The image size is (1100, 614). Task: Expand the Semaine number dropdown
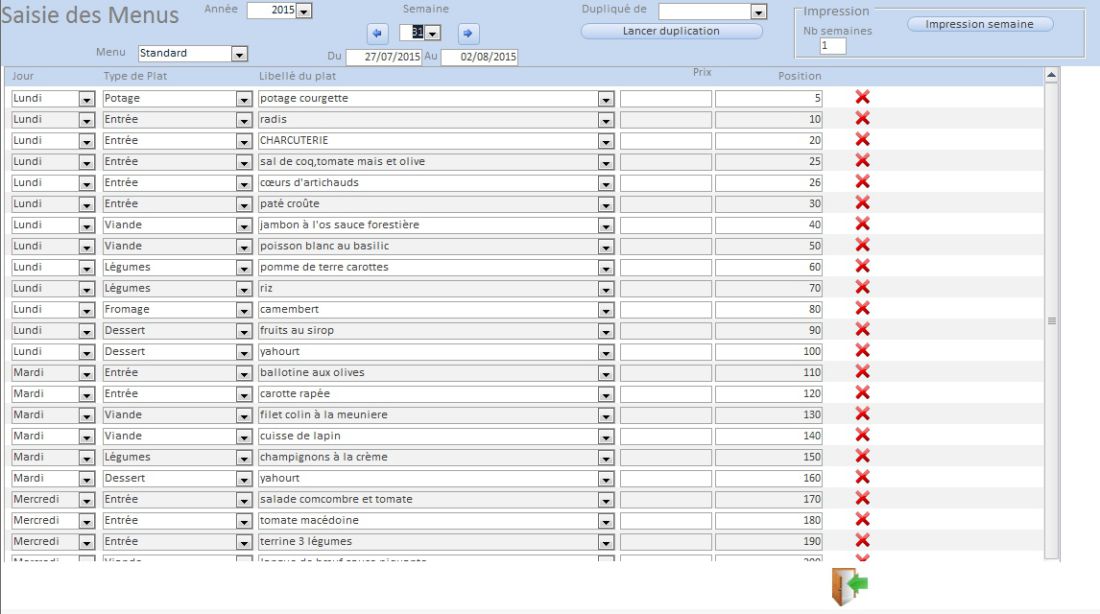click(433, 33)
